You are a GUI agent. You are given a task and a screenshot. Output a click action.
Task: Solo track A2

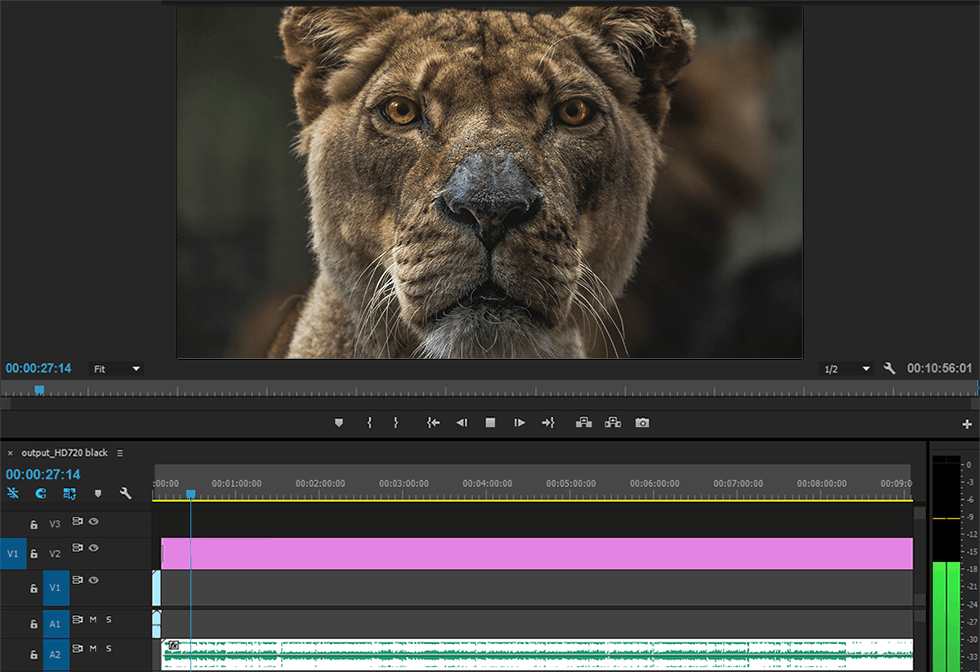click(x=109, y=648)
